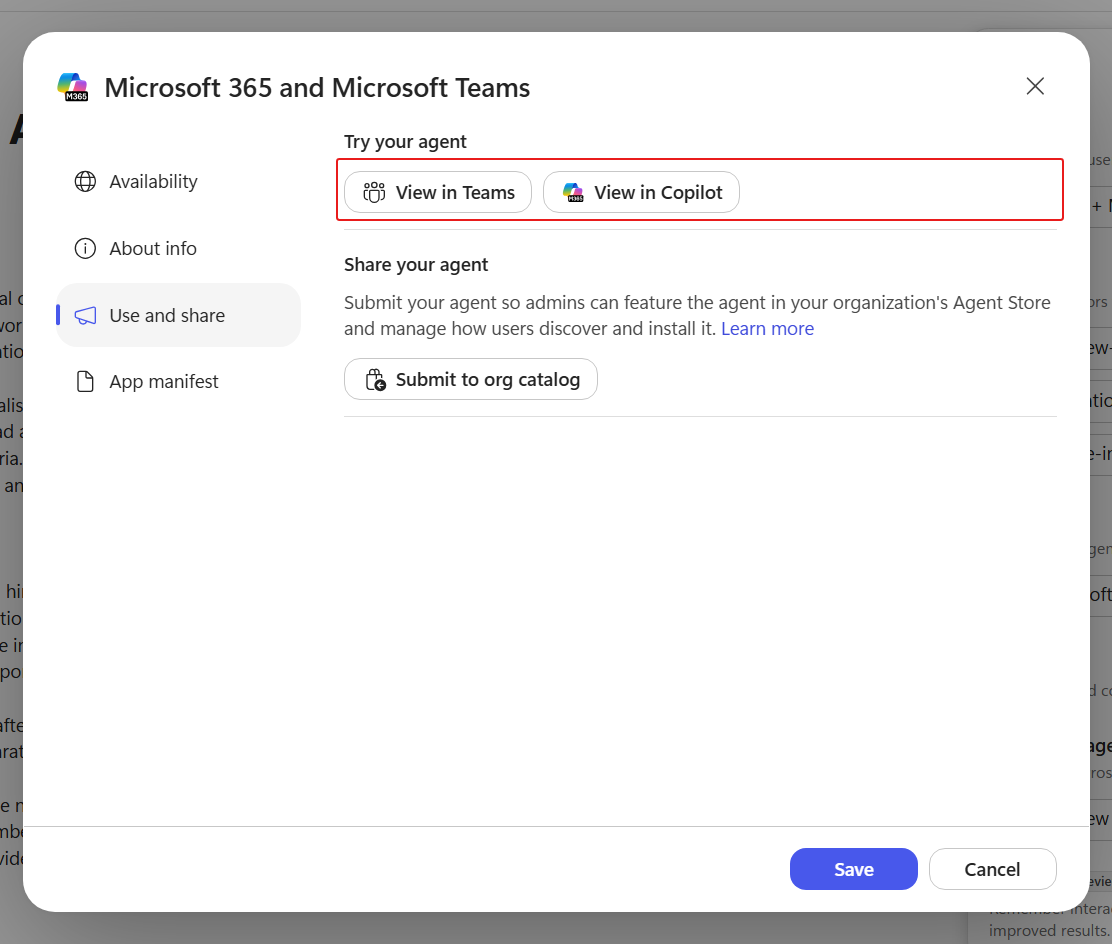The image size is (1112, 944).
Task: Open the About info section
Action: click(x=178, y=248)
